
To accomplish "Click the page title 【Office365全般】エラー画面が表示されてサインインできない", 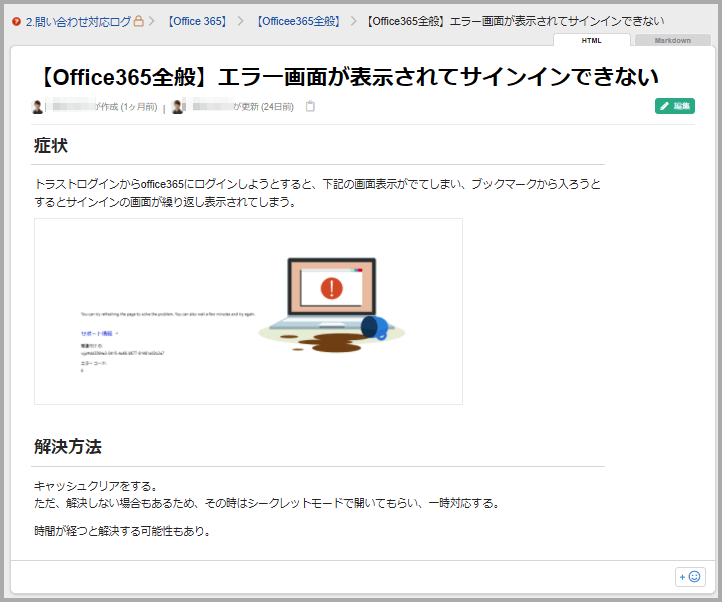I will pos(347,77).
